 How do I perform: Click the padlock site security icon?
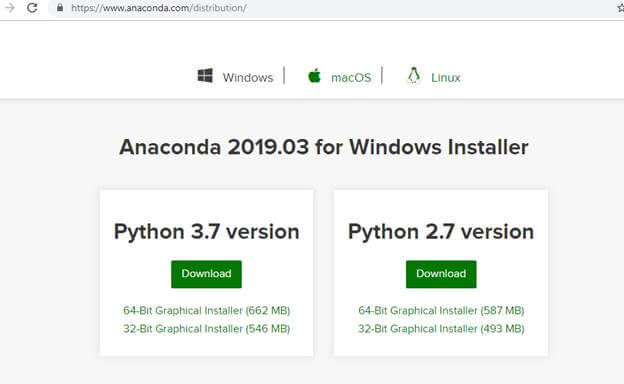(x=60, y=8)
